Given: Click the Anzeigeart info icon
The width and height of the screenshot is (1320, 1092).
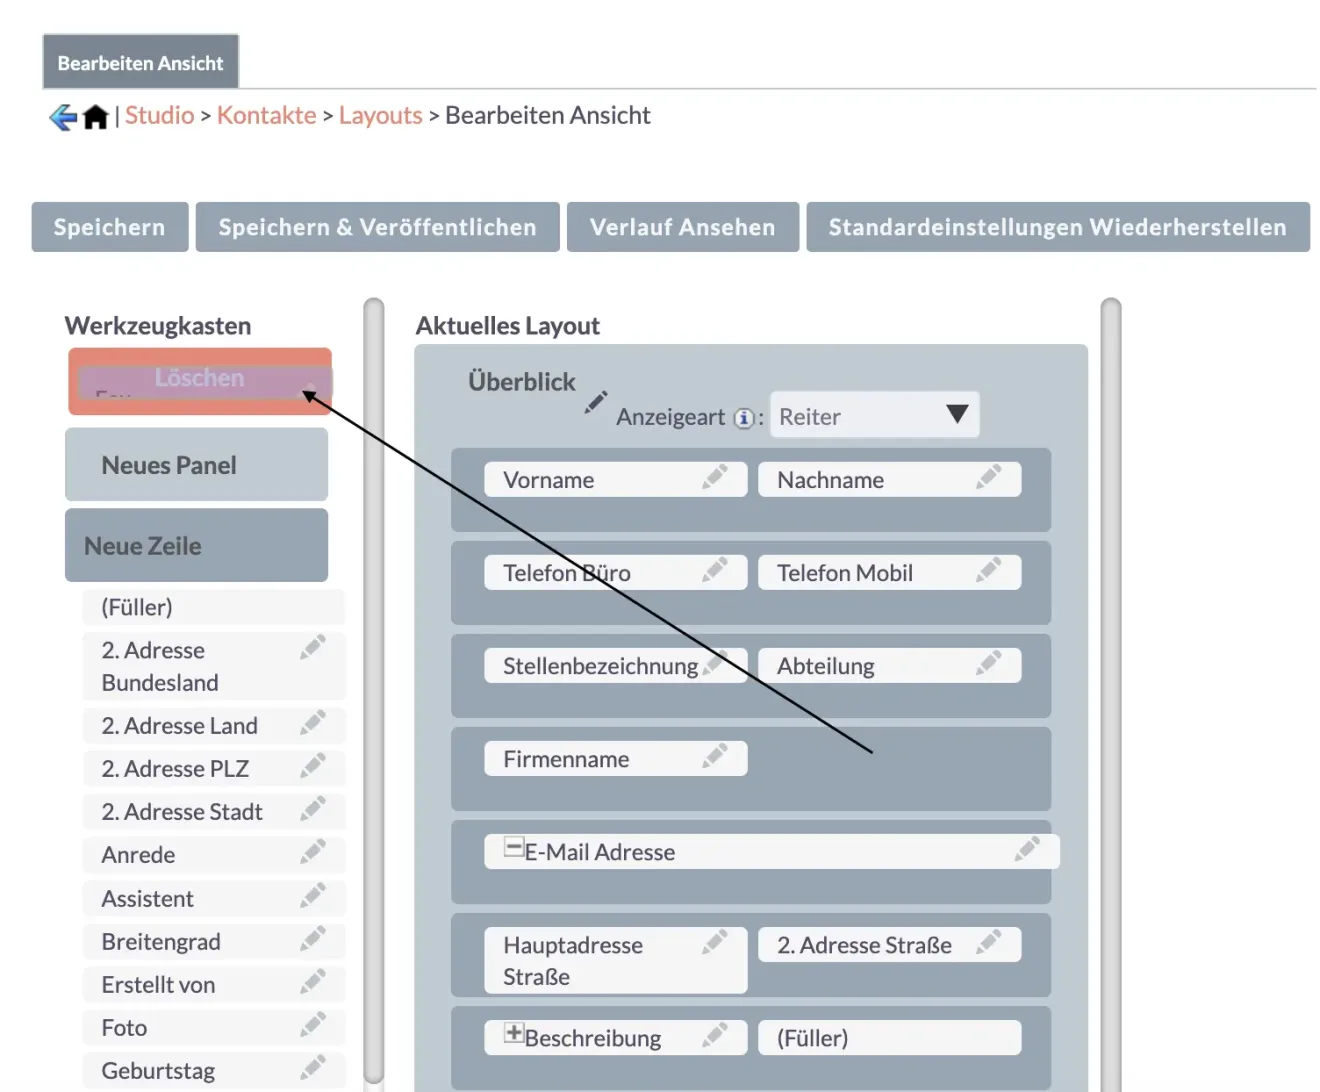Looking at the screenshot, I should point(743,418).
